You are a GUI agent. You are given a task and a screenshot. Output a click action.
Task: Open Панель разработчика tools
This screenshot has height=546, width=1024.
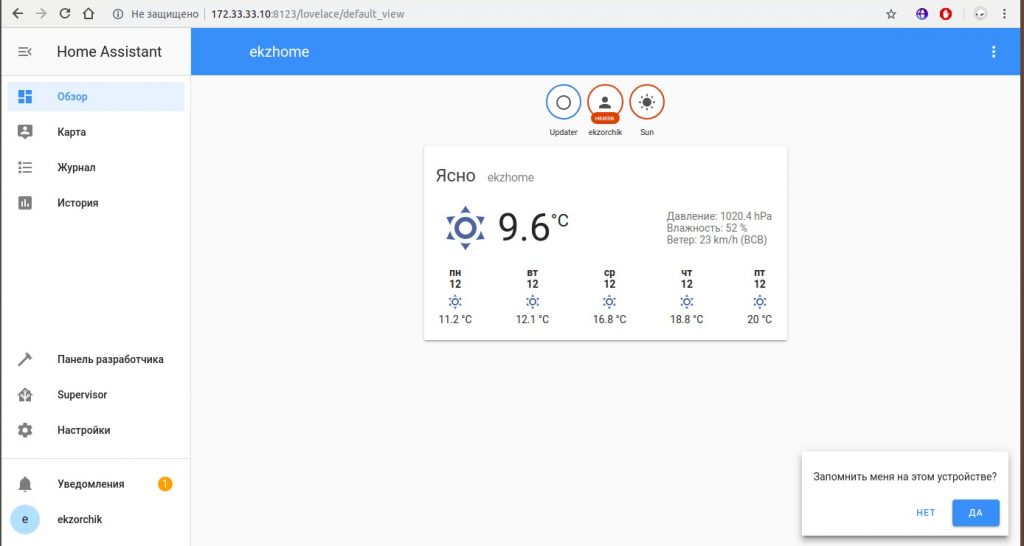click(x=110, y=360)
